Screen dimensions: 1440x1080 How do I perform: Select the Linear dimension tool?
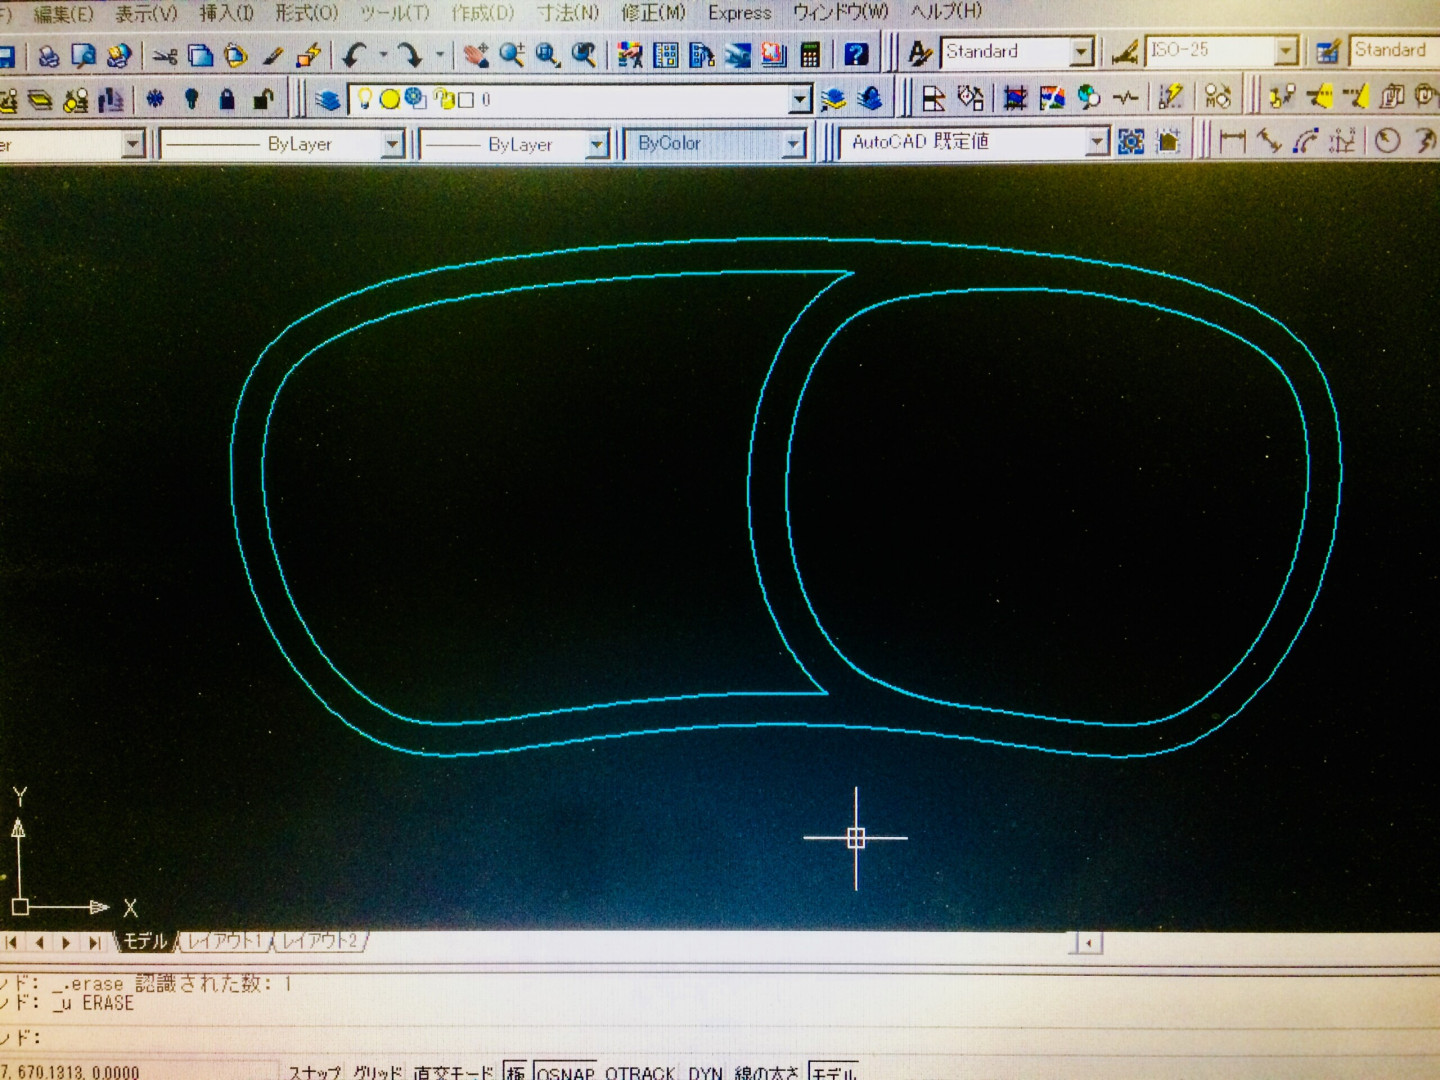tap(1232, 141)
